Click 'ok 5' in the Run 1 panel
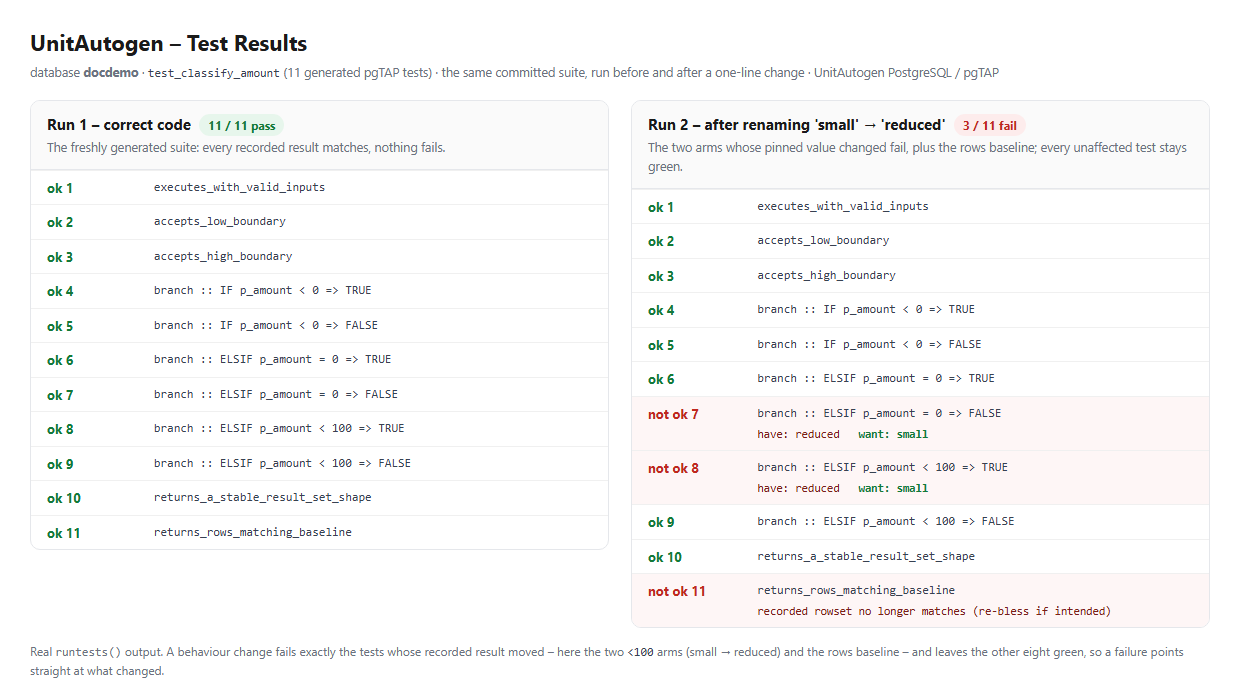The width and height of the screenshot is (1240, 690). click(60, 326)
